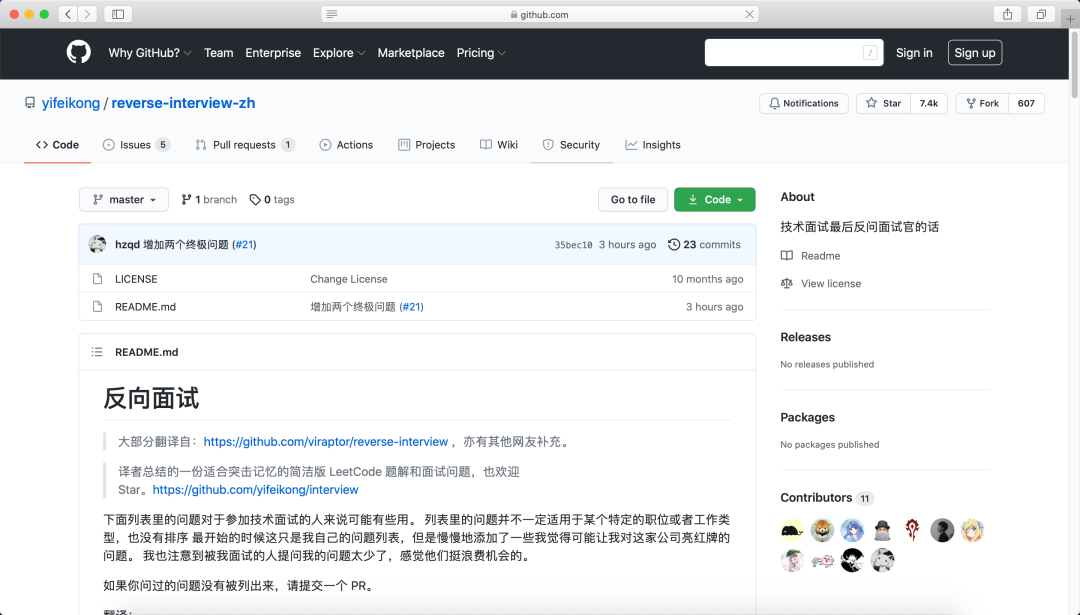Click the Readme book icon in About
The height and width of the screenshot is (615, 1080).
pyautogui.click(x=787, y=256)
